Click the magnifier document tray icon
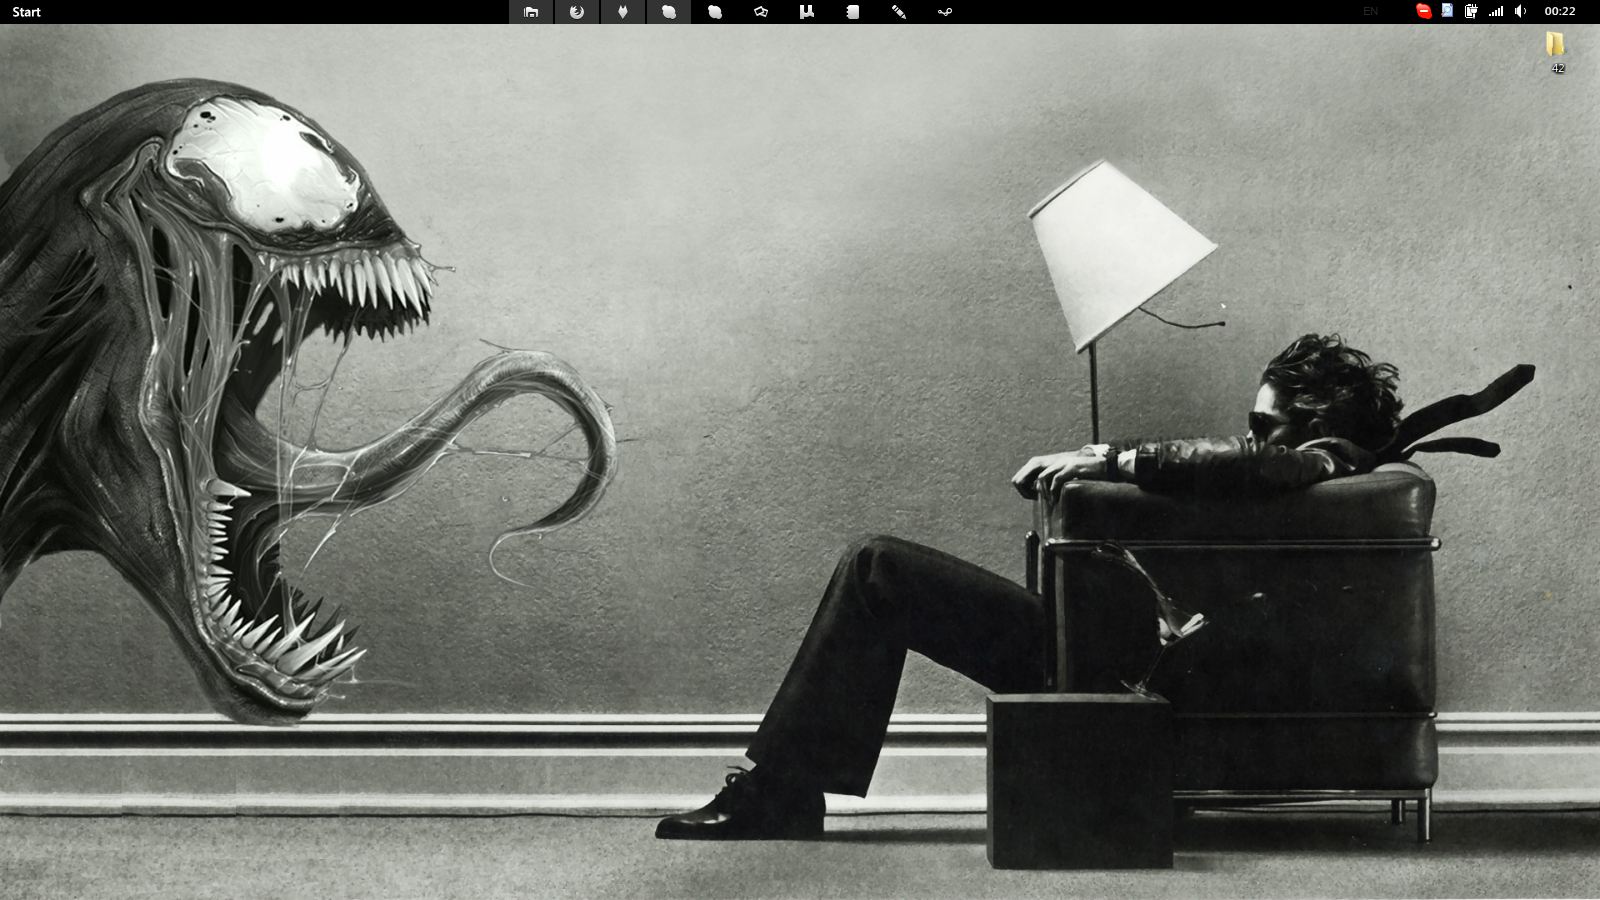 (1447, 12)
